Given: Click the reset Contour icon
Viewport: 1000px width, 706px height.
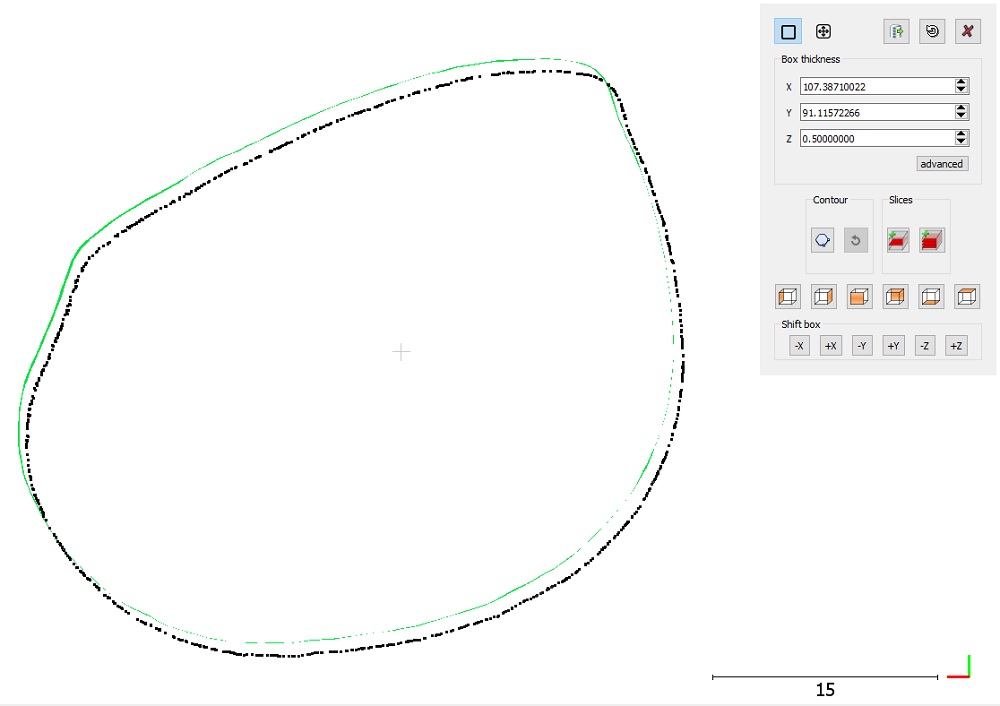Looking at the screenshot, I should (856, 240).
